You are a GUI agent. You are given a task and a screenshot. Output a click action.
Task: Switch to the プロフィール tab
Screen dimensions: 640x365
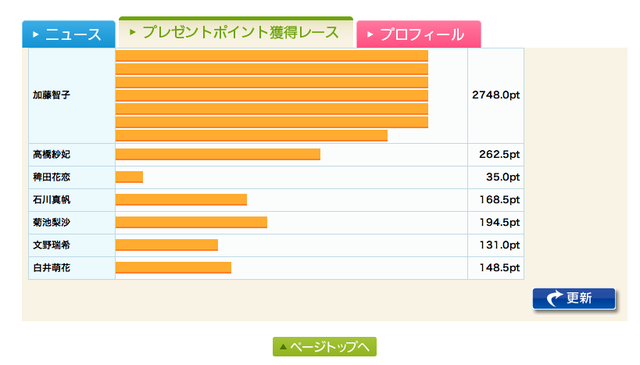pyautogui.click(x=419, y=34)
